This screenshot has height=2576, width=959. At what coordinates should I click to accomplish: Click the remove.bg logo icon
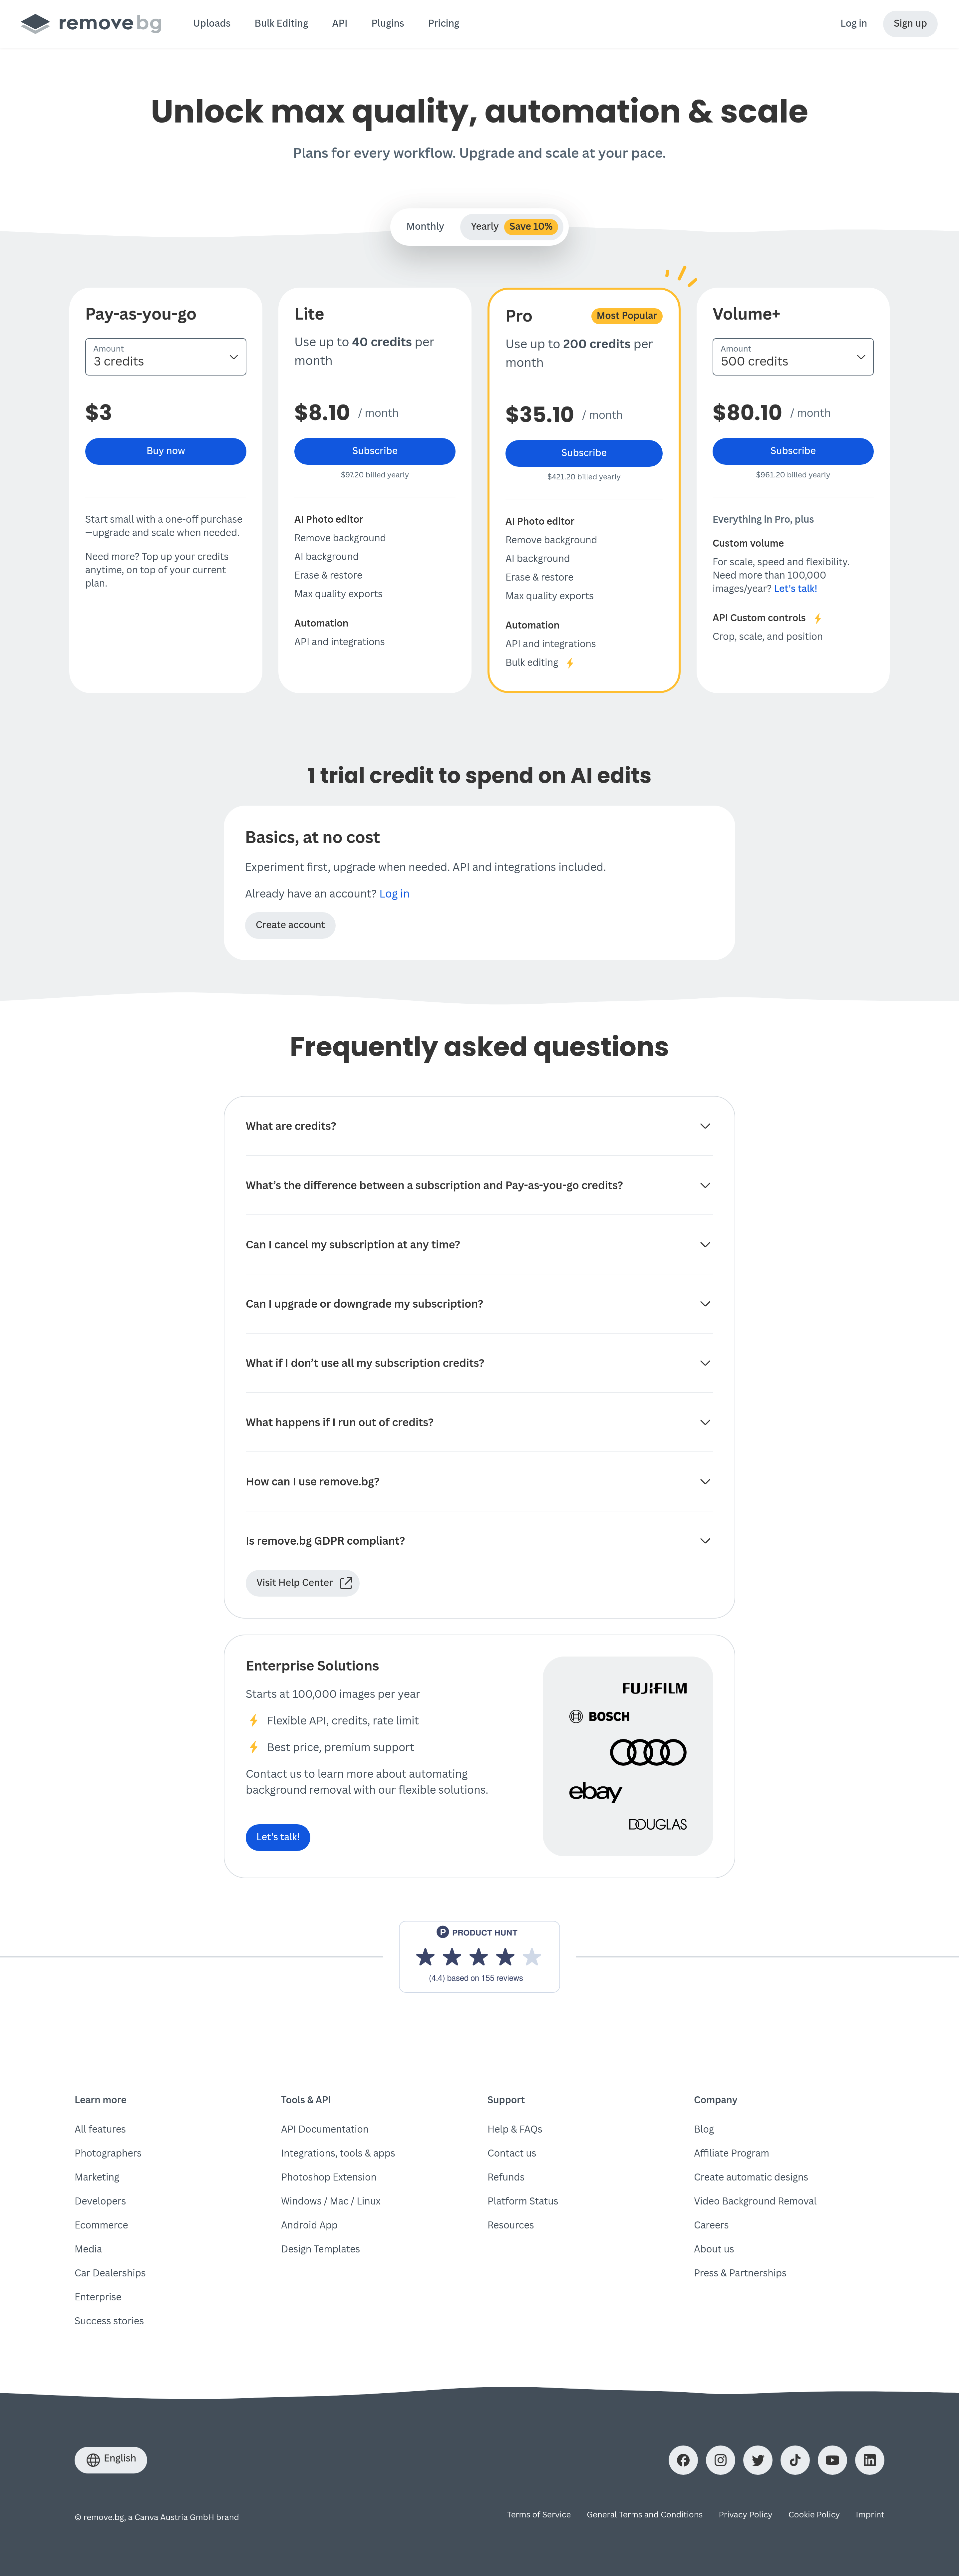click(x=35, y=23)
